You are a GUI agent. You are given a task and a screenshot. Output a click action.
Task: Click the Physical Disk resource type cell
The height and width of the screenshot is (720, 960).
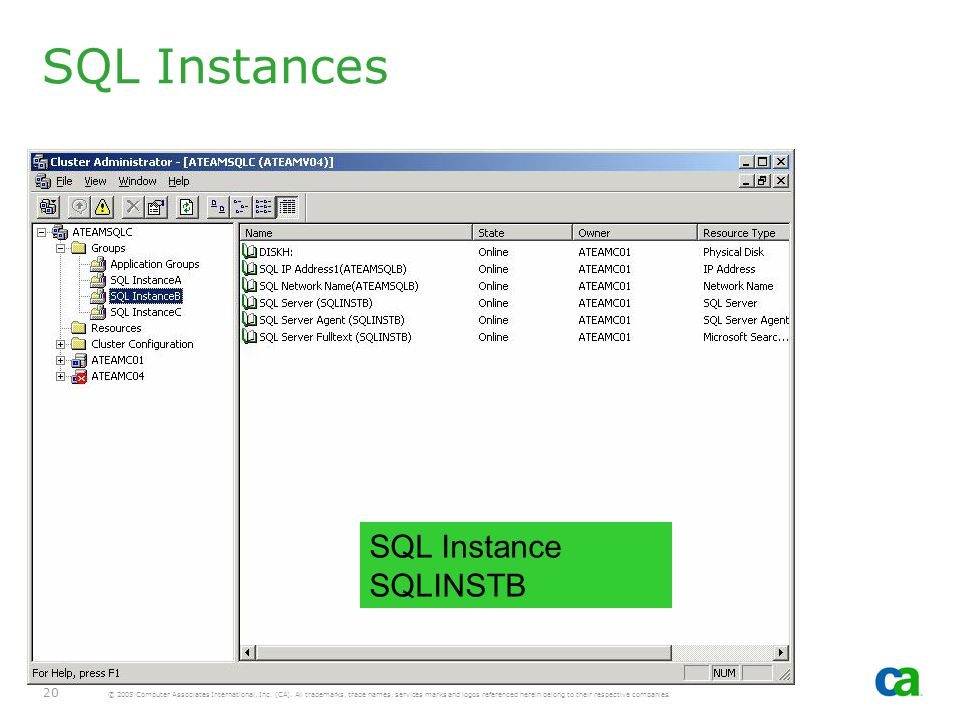(x=733, y=252)
